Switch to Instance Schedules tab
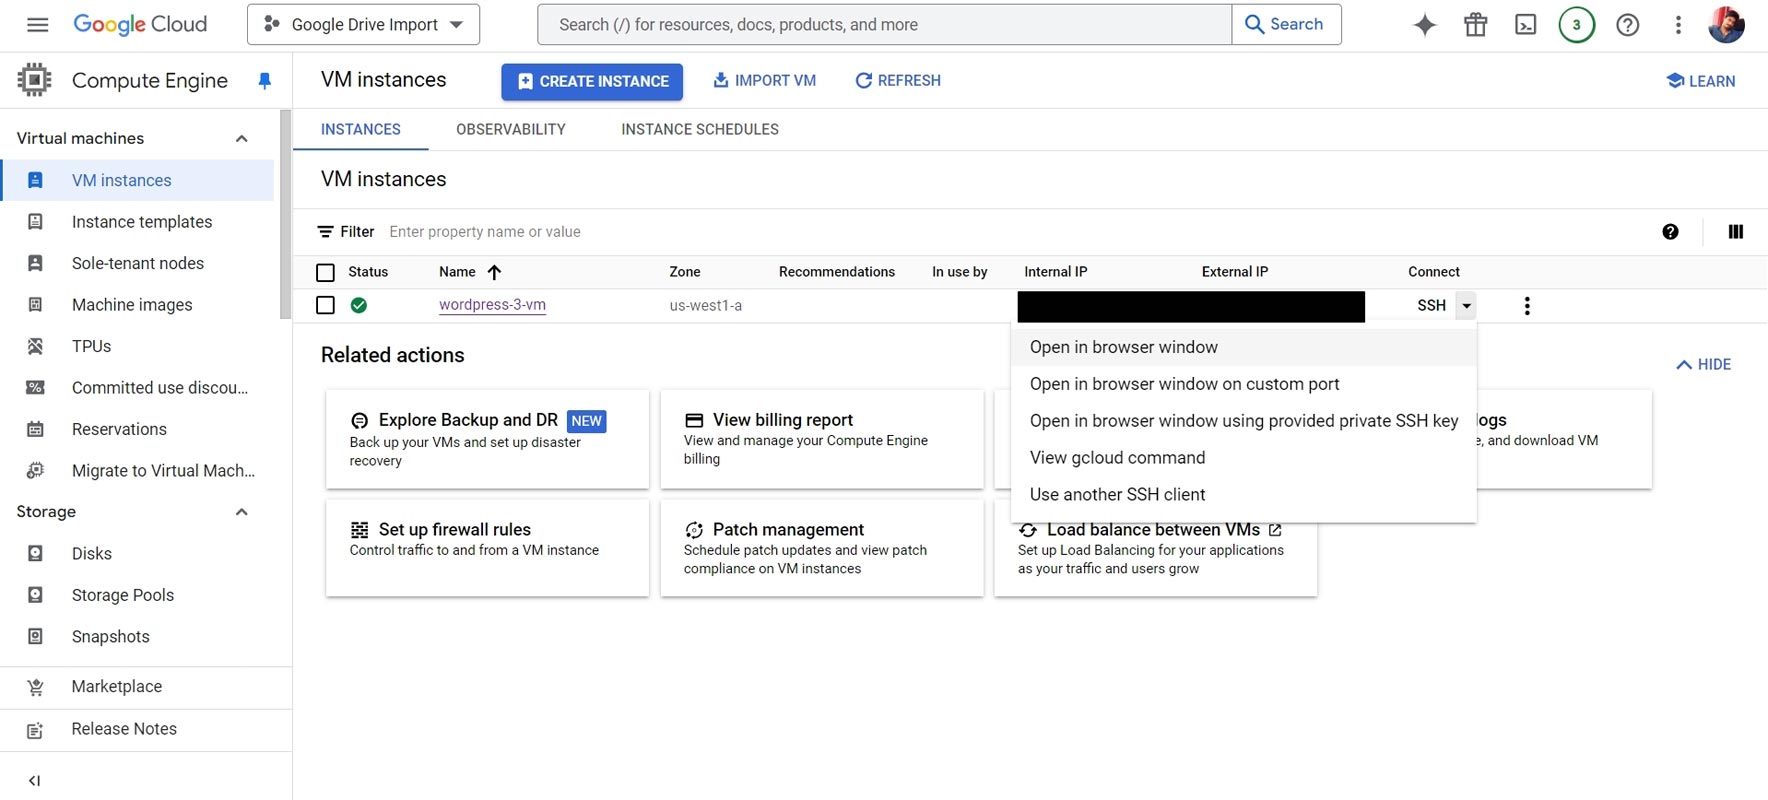1768x800 pixels. tap(700, 130)
